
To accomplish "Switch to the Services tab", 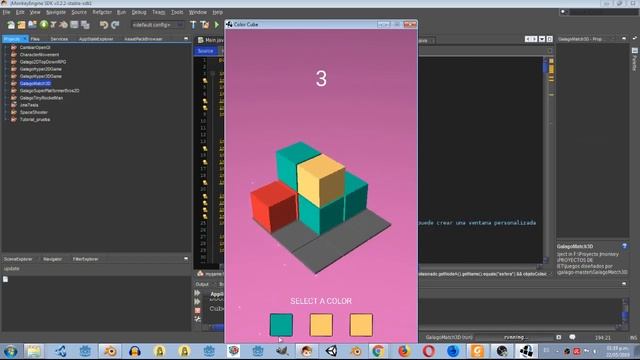I will click(x=59, y=39).
